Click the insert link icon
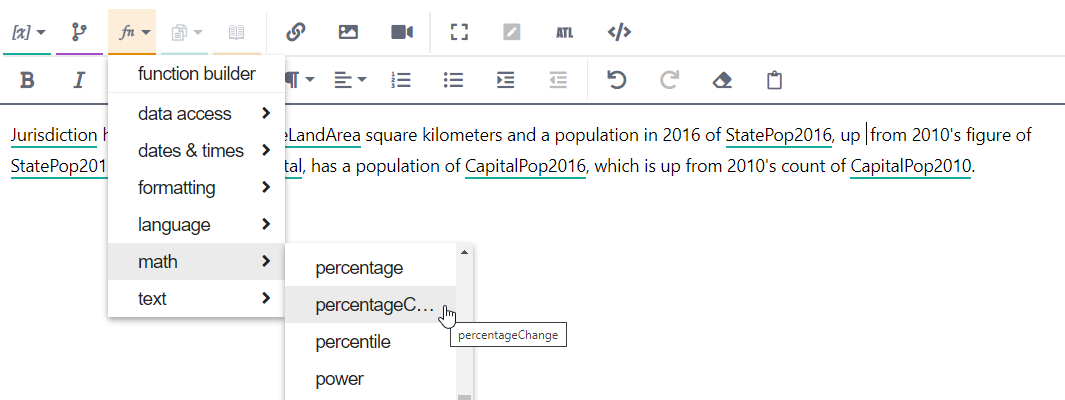Viewport: 1065px width, 400px height. [x=295, y=32]
